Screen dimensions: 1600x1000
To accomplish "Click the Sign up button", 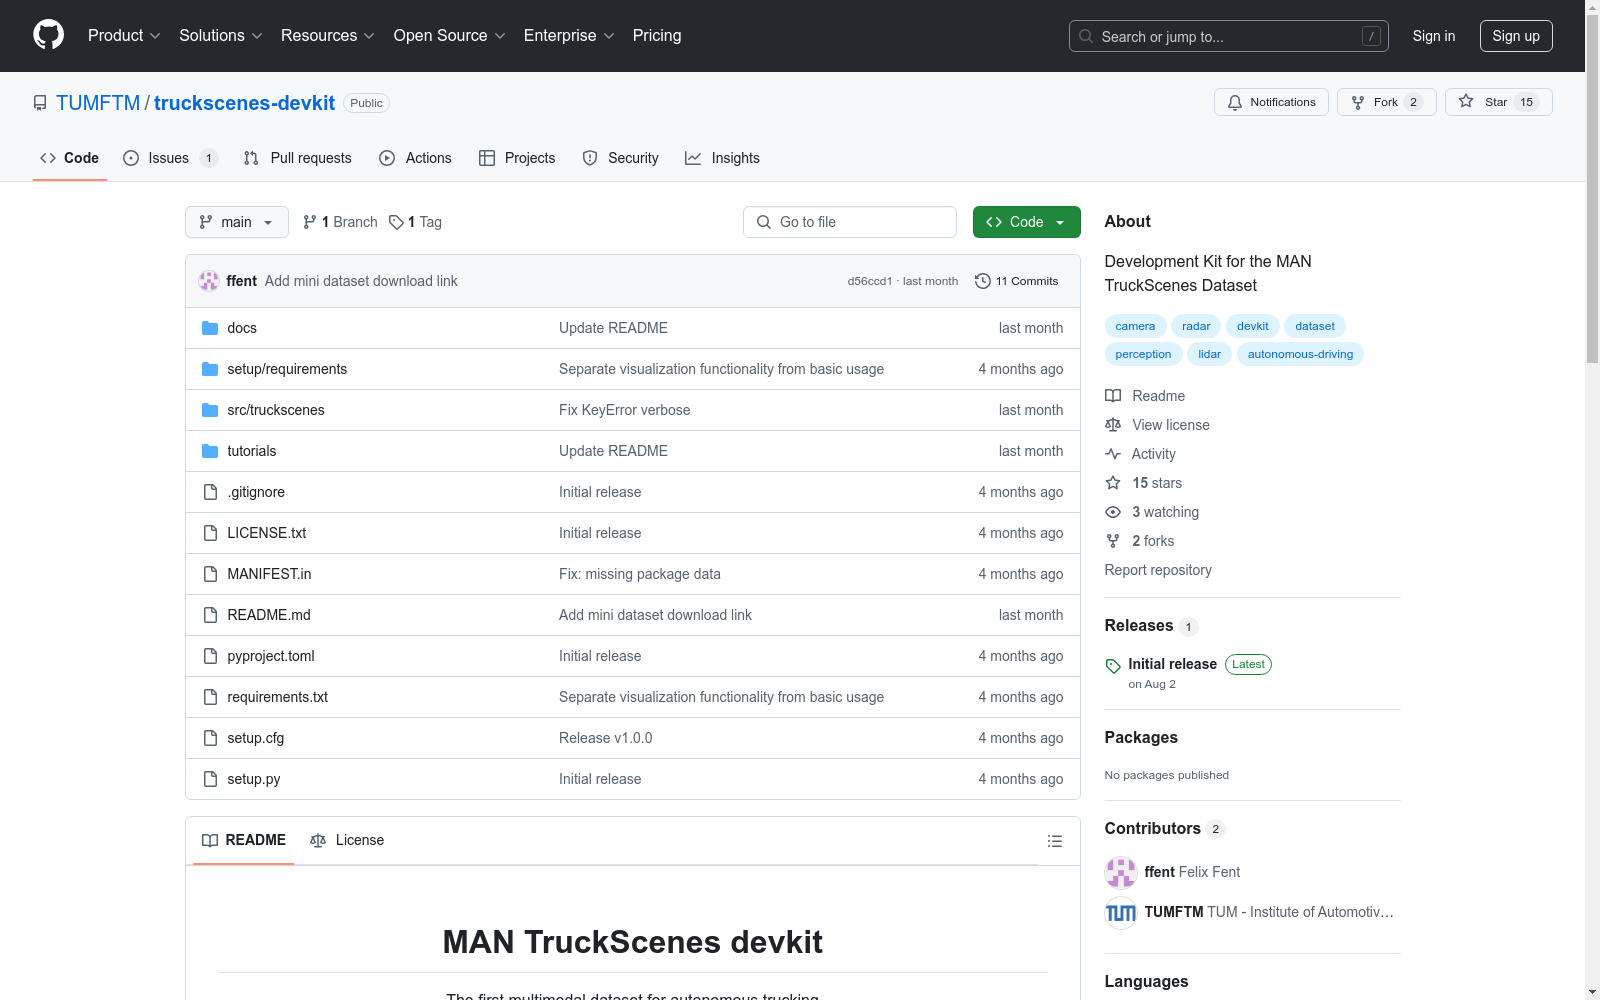I will click(x=1516, y=36).
